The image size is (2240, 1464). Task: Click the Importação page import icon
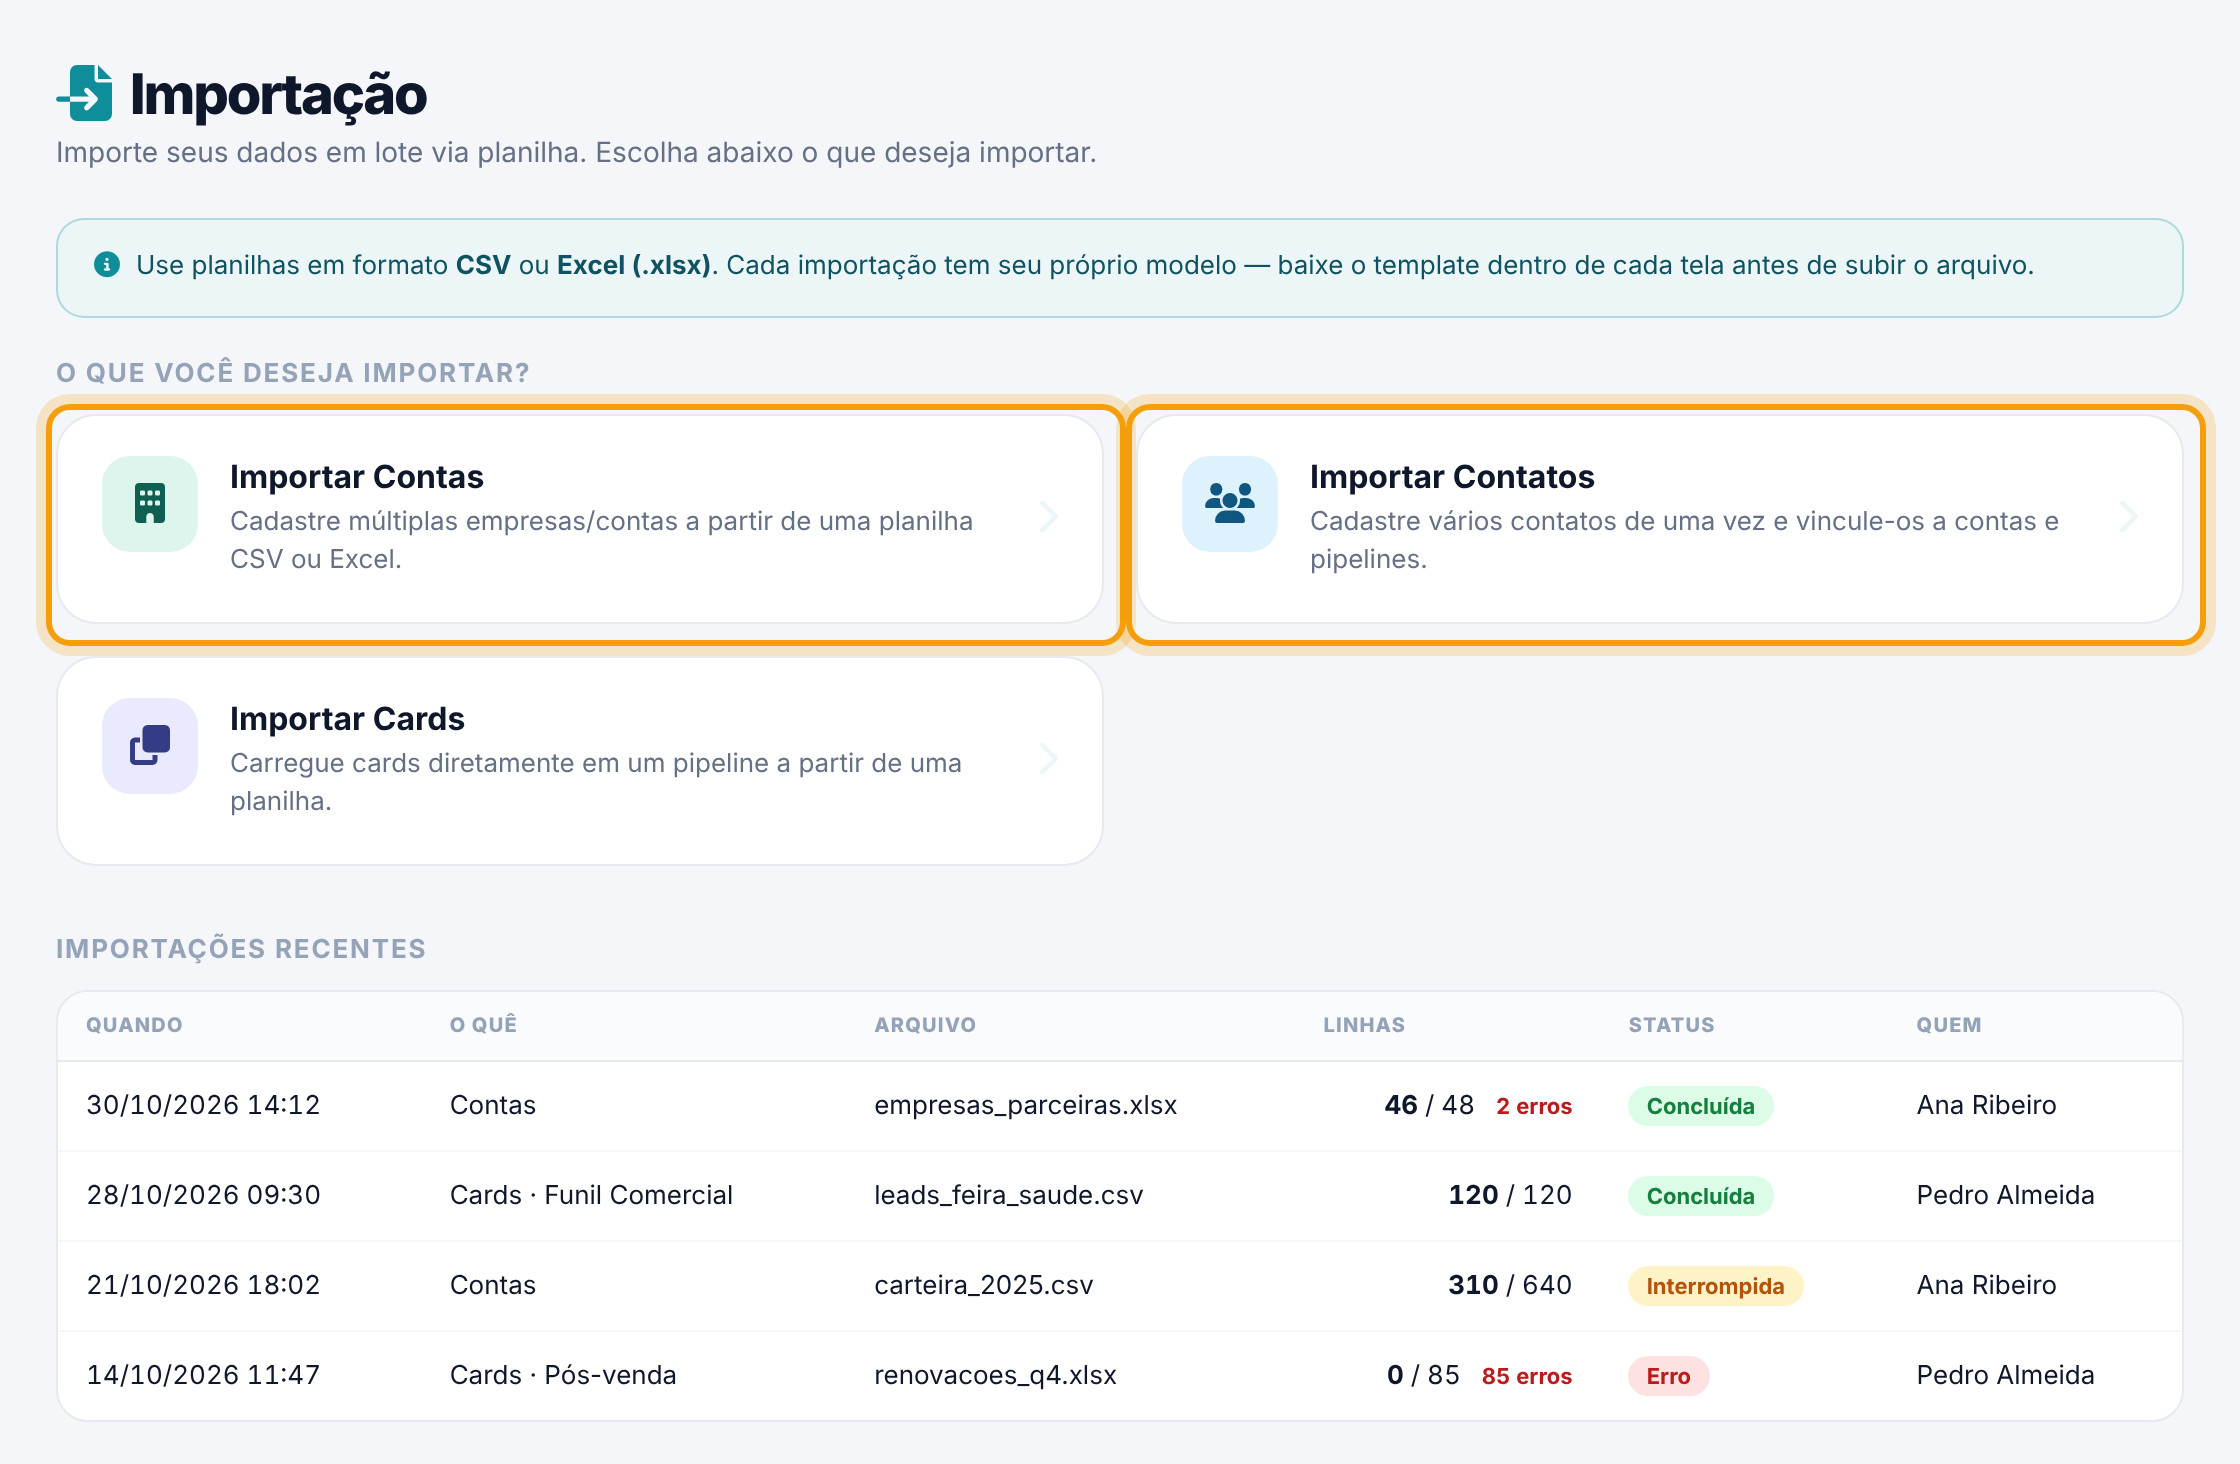coord(85,94)
